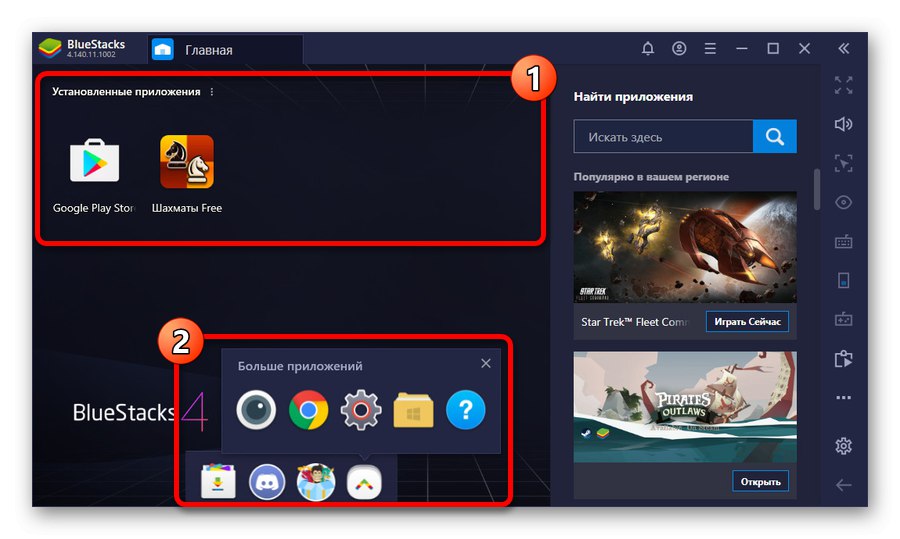Click the back arrow in sidebar

click(843, 485)
